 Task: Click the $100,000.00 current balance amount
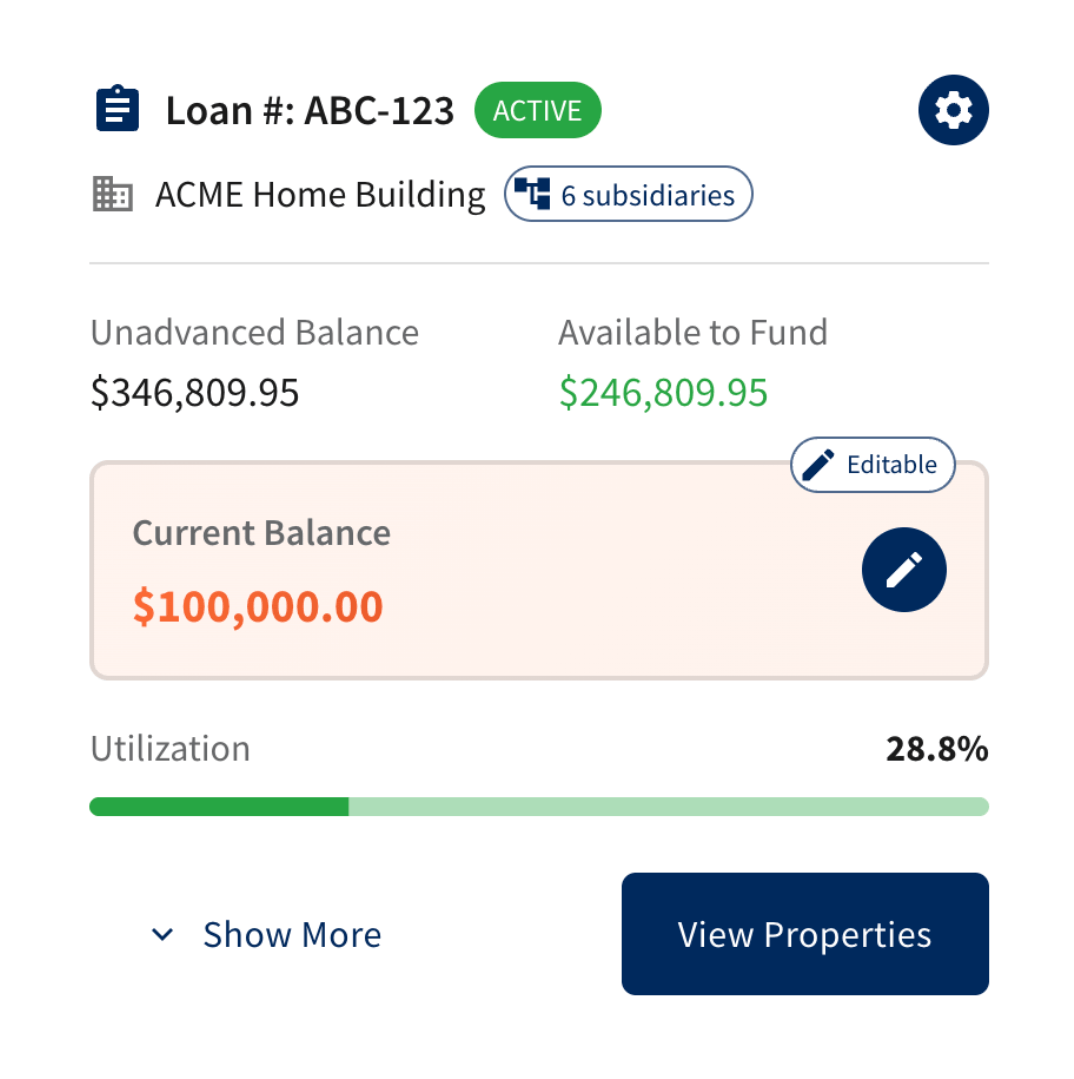[x=257, y=607]
